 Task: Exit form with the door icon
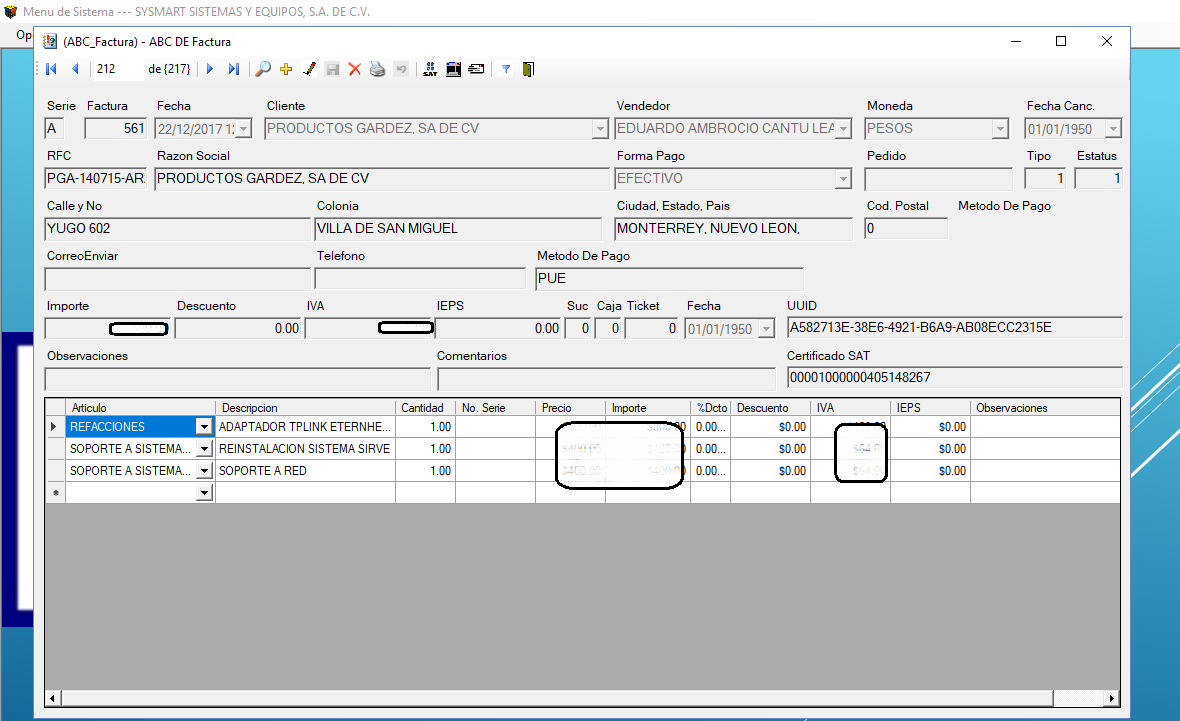[528, 69]
